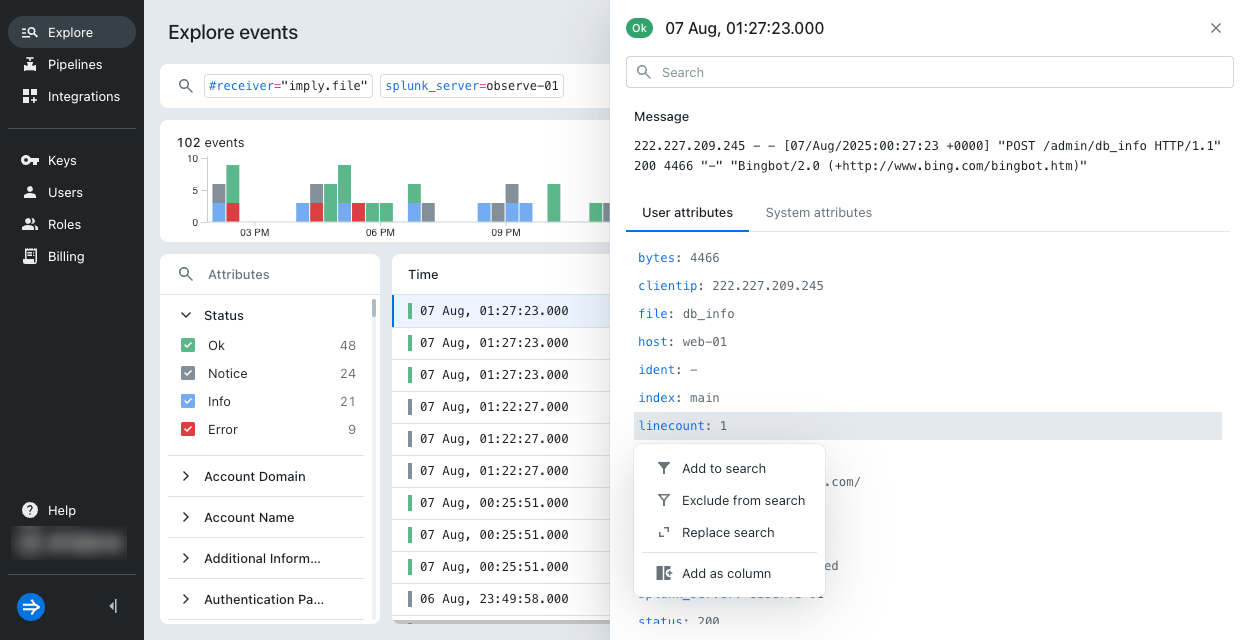Expand the Authentication Pa... group
This screenshot has height=640, width=1250.
click(186, 600)
